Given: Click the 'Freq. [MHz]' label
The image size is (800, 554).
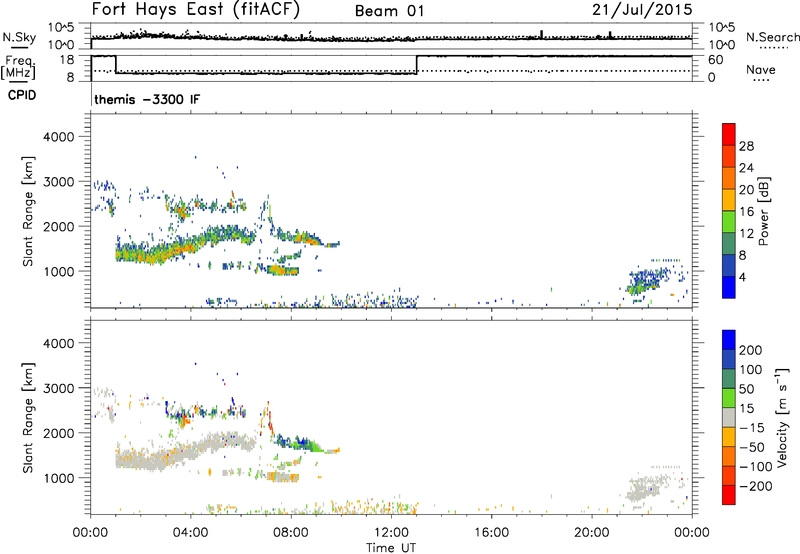Looking at the screenshot, I should click(18, 67).
